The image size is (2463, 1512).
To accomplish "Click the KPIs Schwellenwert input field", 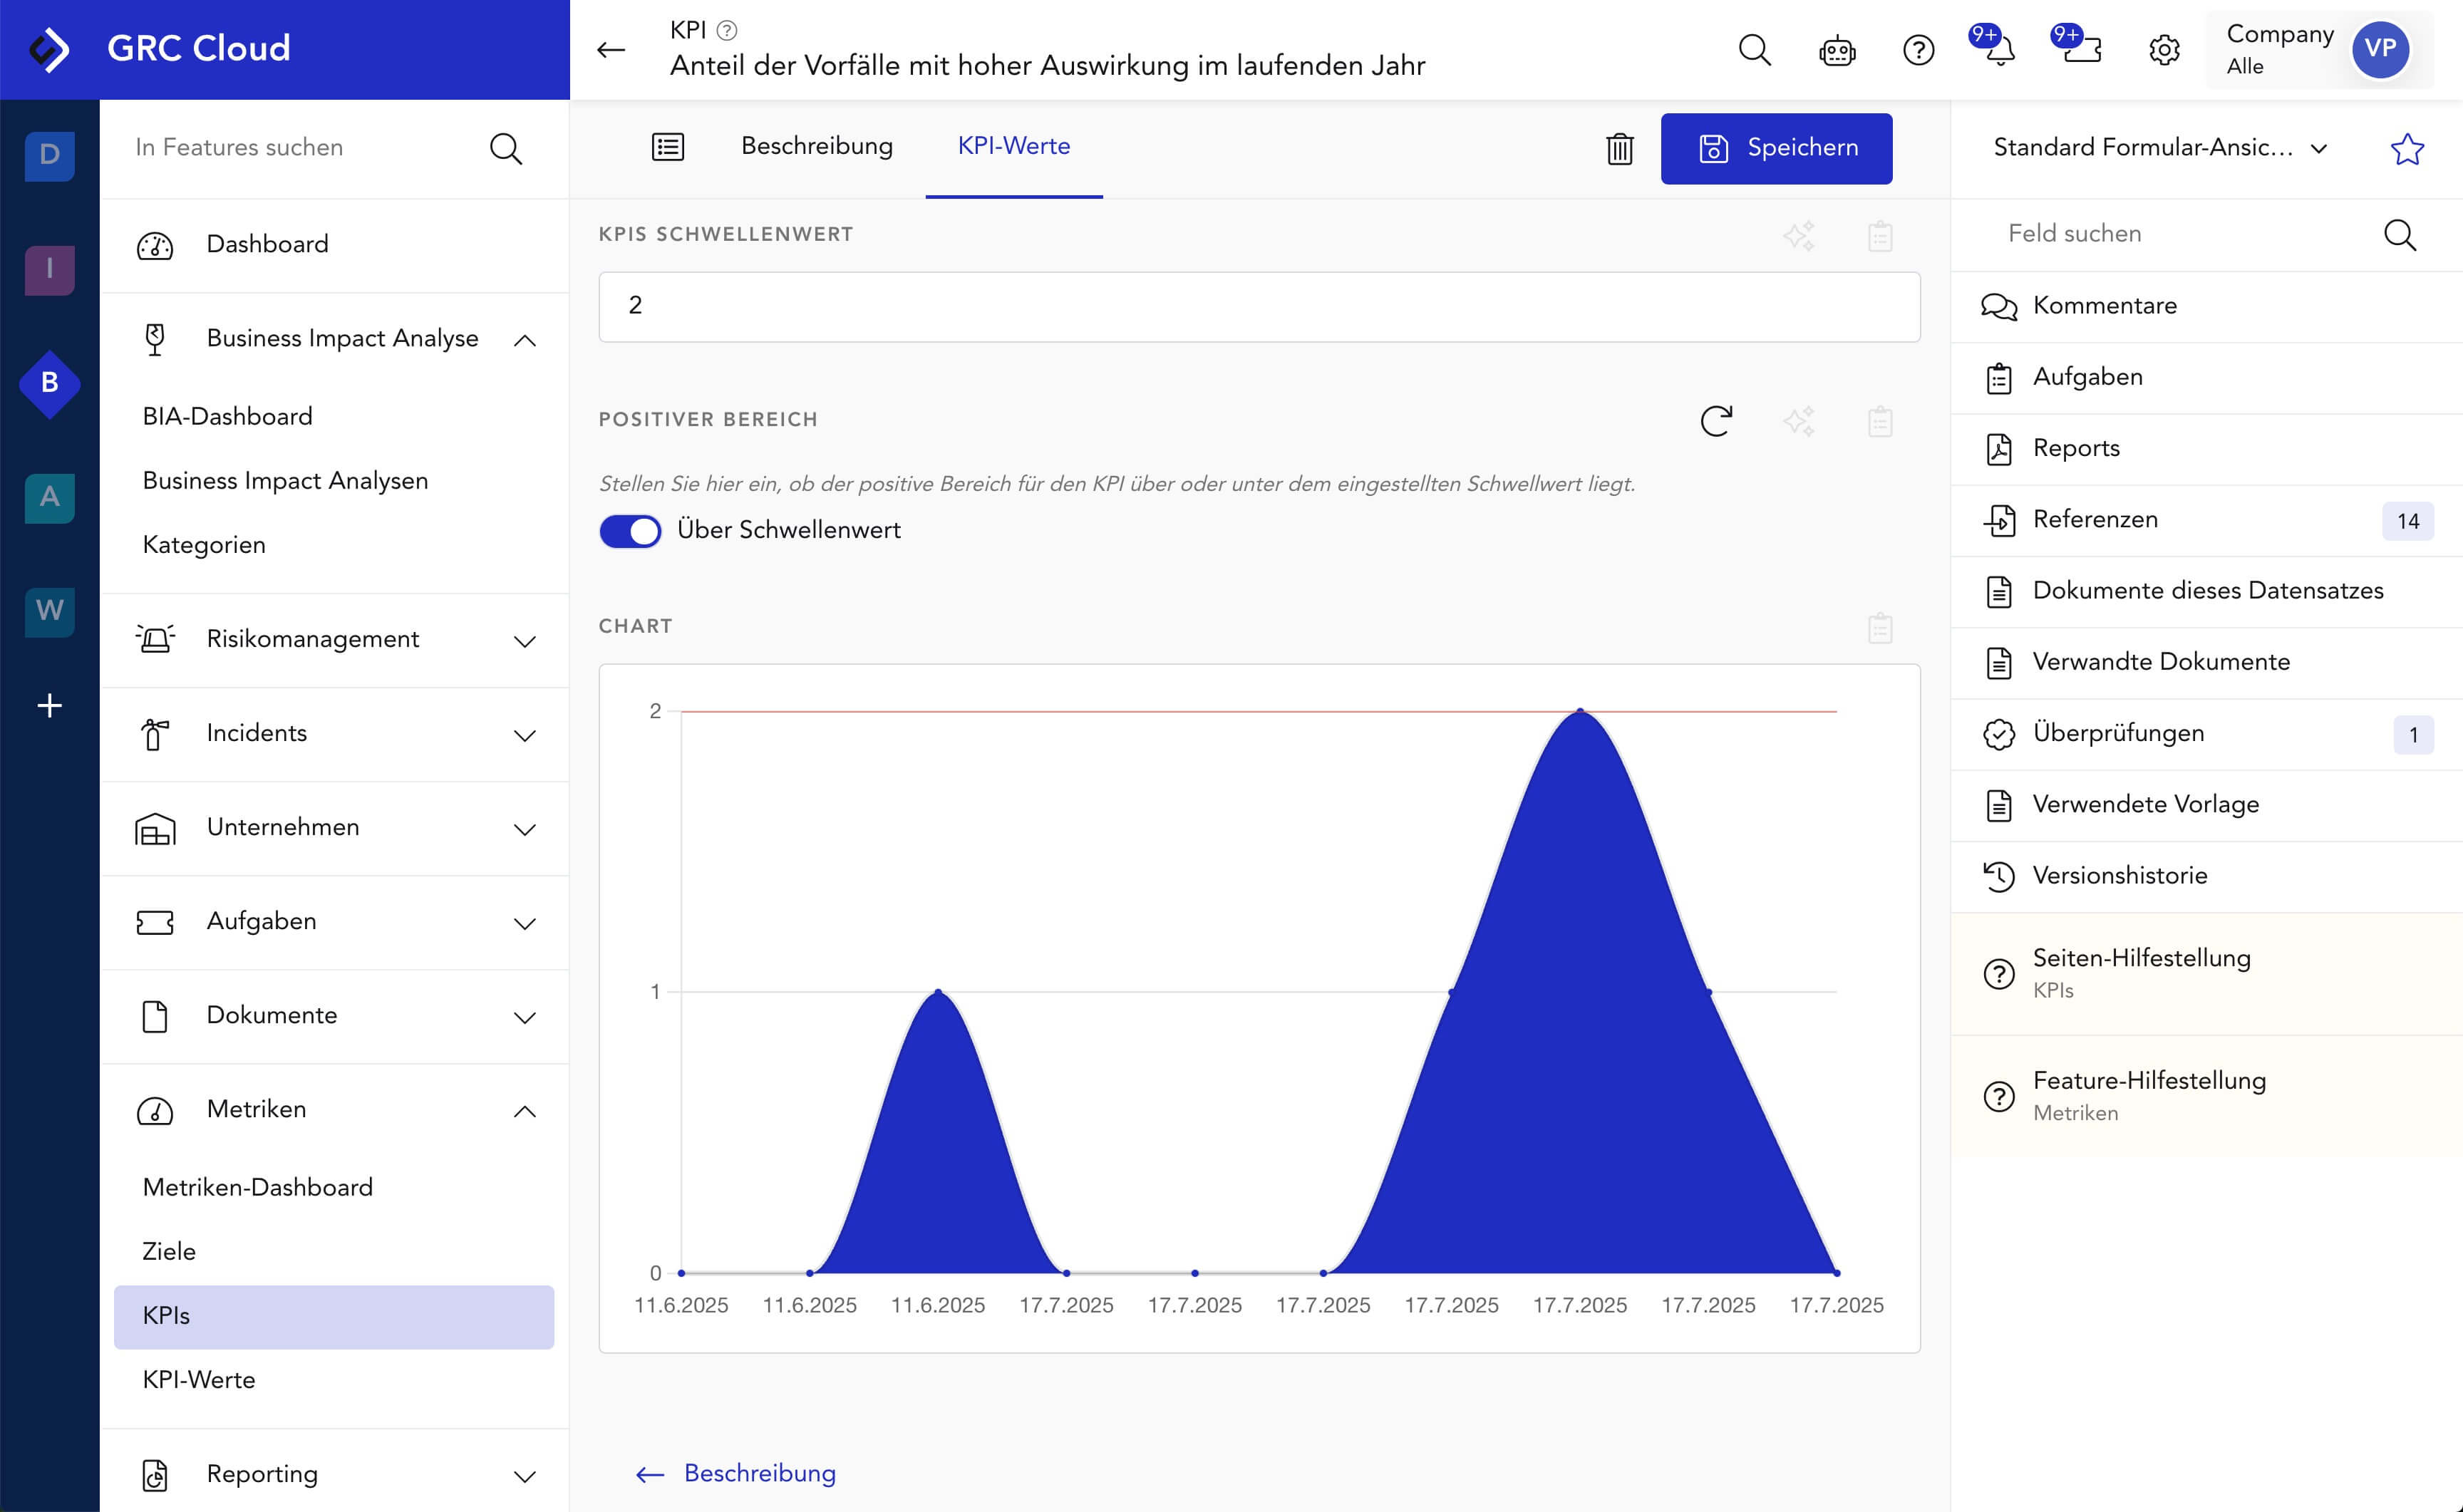I will click(x=1258, y=306).
